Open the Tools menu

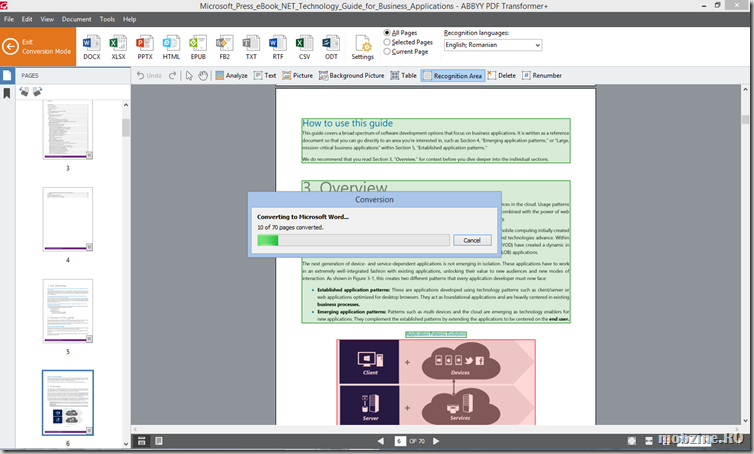coord(107,19)
